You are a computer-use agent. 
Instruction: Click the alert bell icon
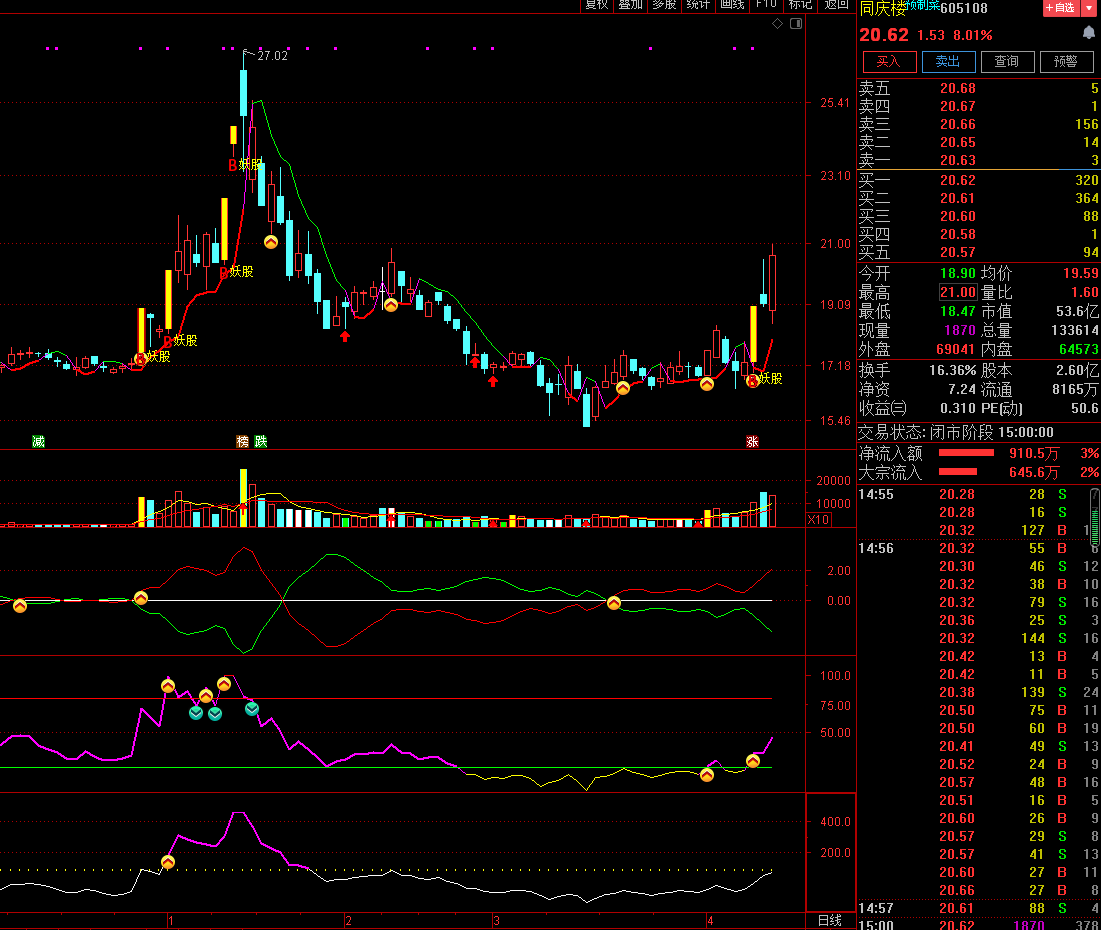[x=1088, y=33]
